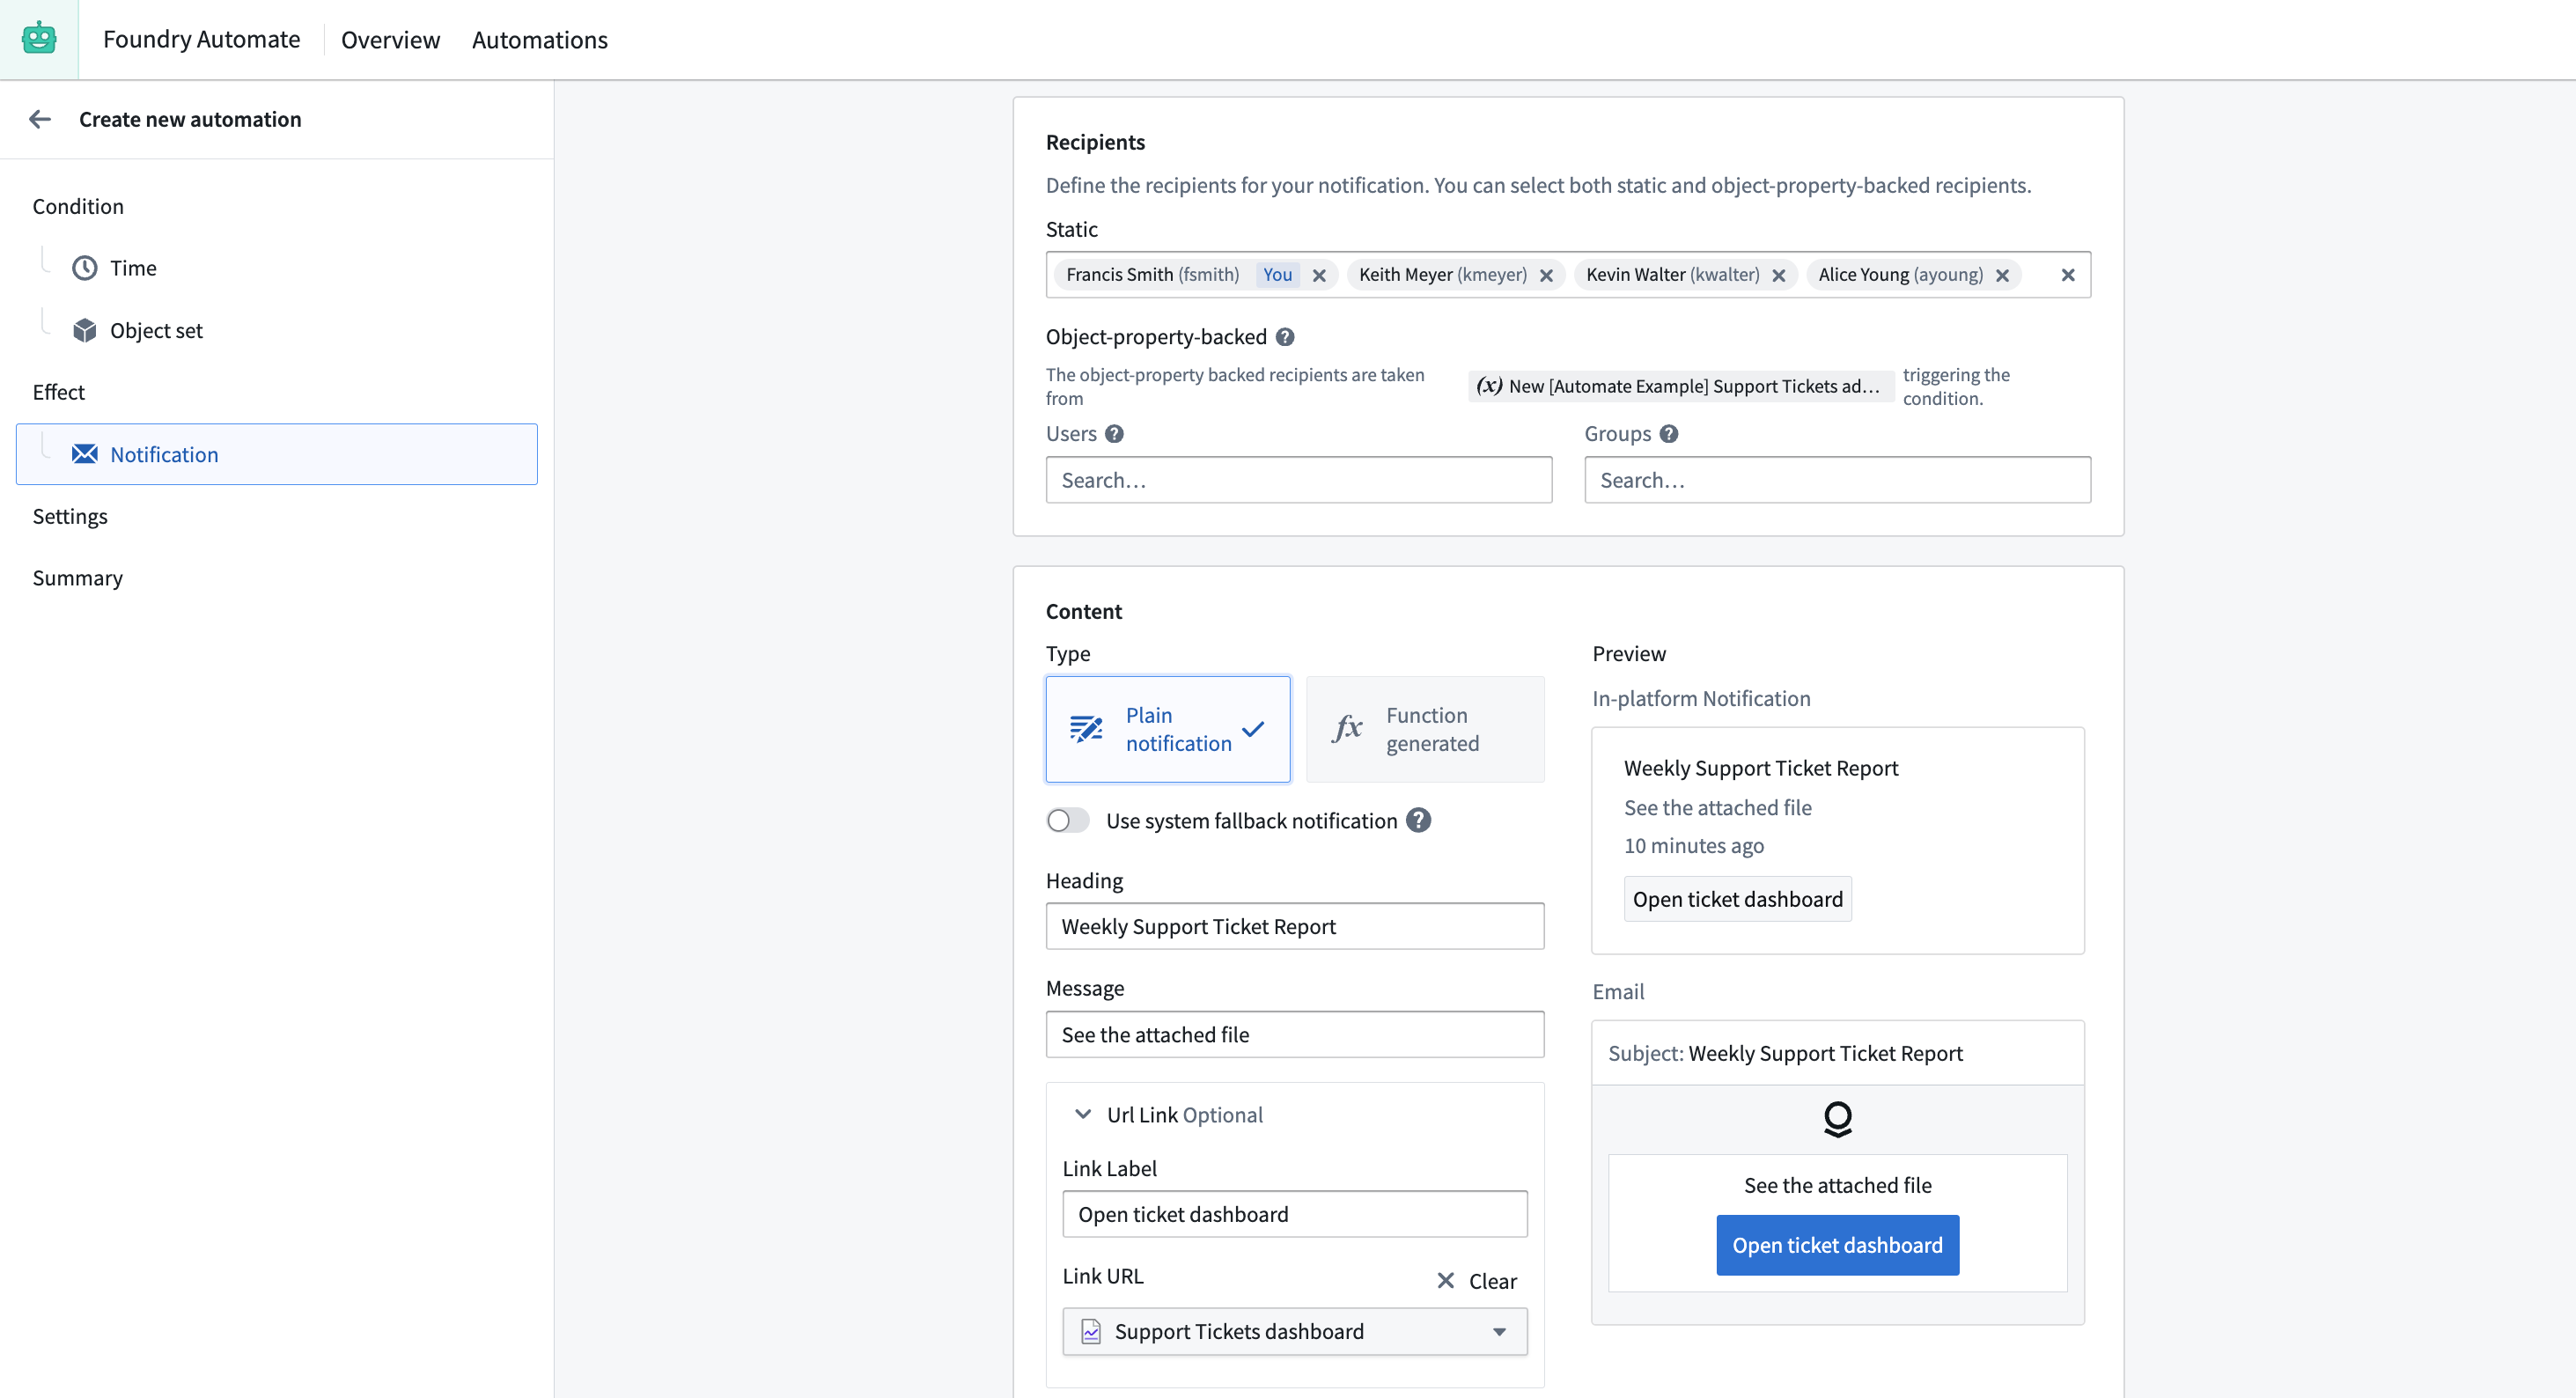The height and width of the screenshot is (1398, 2576).
Task: Remove Keith Meyer from static recipients
Action: (x=1546, y=275)
